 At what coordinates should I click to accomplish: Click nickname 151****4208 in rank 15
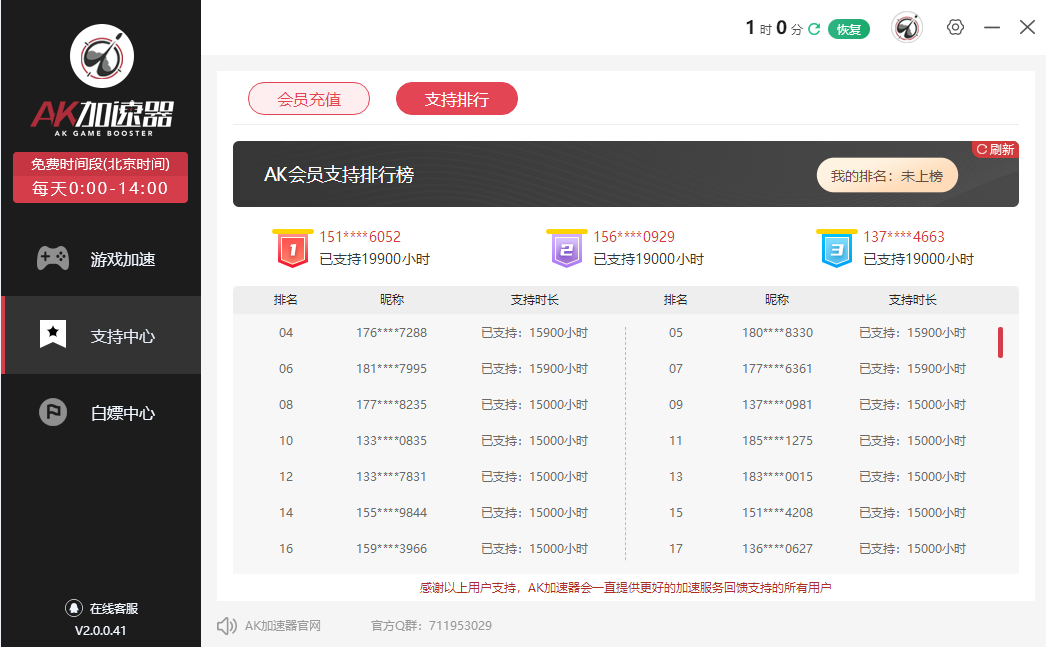click(778, 512)
